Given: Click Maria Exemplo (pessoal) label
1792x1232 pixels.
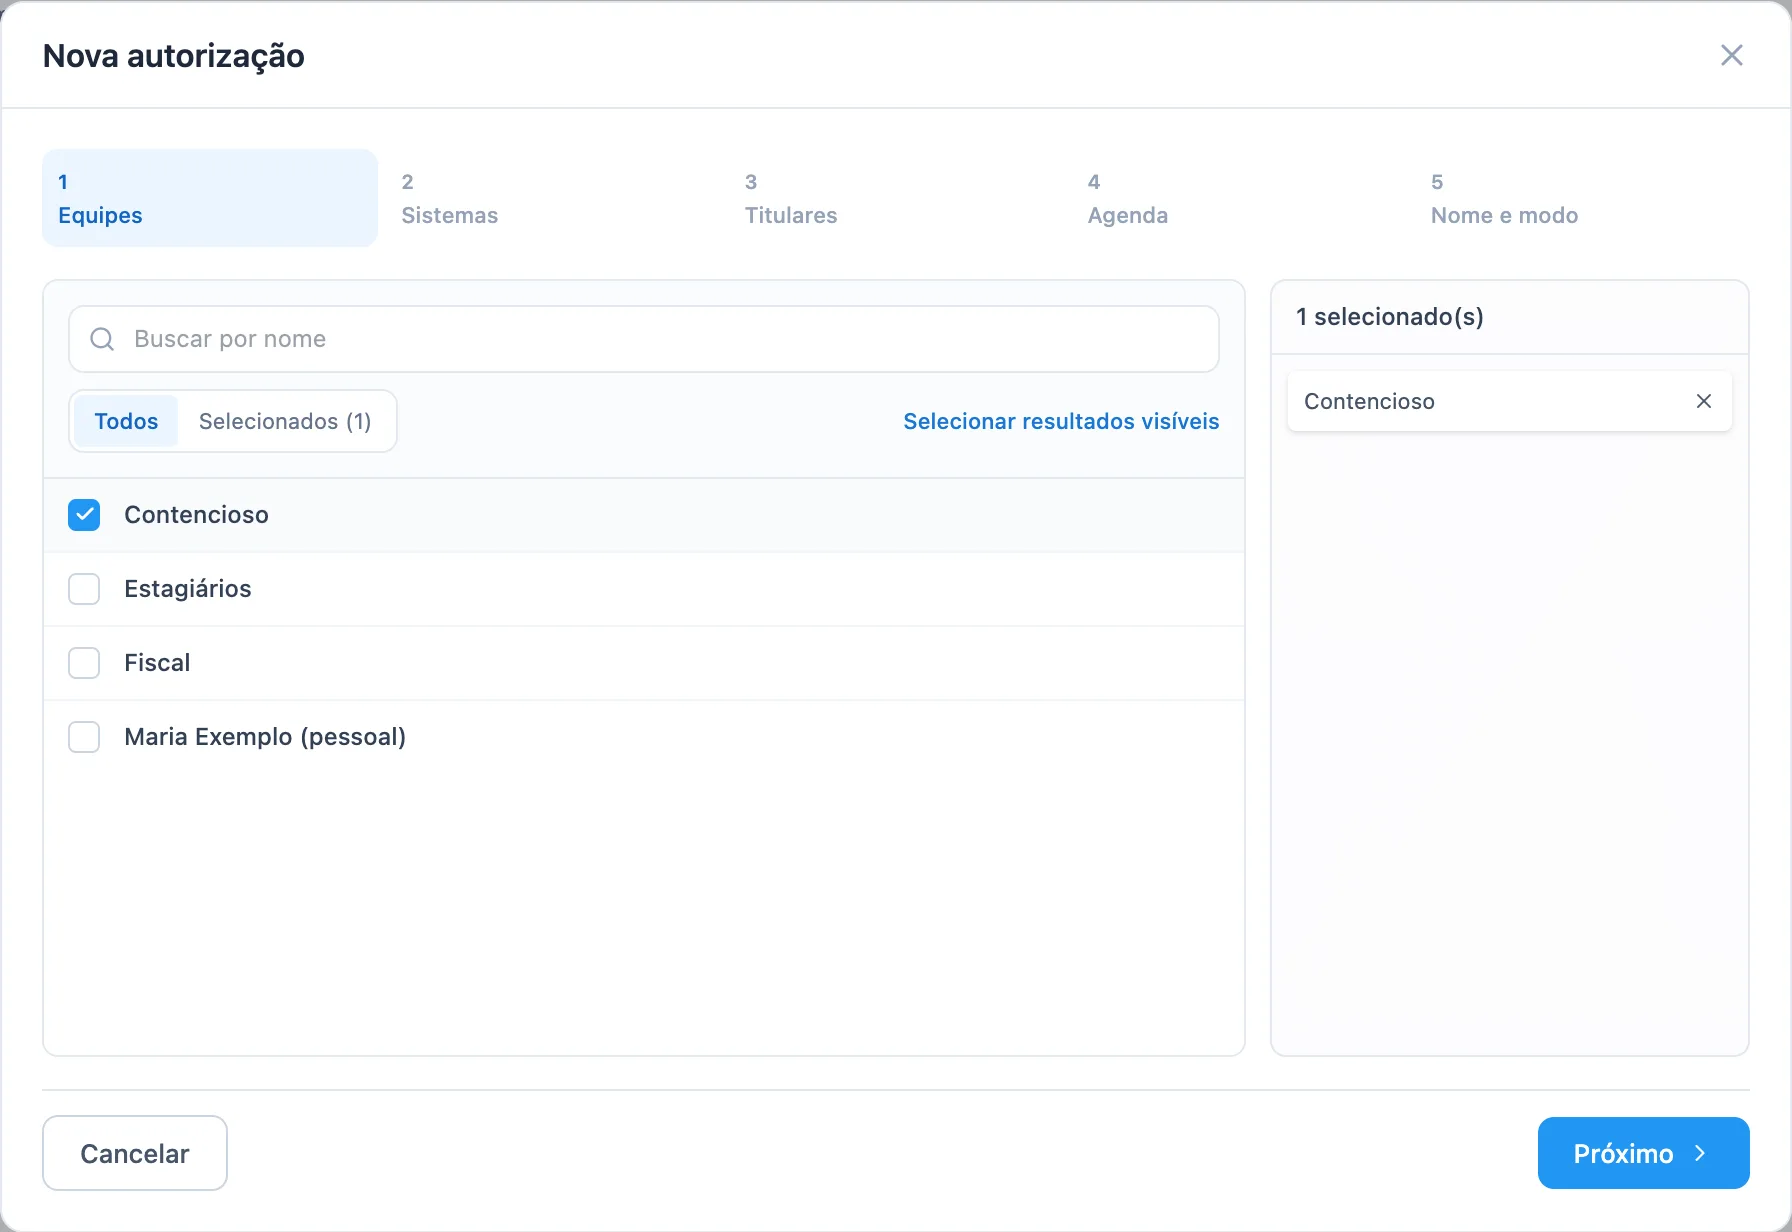Looking at the screenshot, I should pyautogui.click(x=265, y=737).
